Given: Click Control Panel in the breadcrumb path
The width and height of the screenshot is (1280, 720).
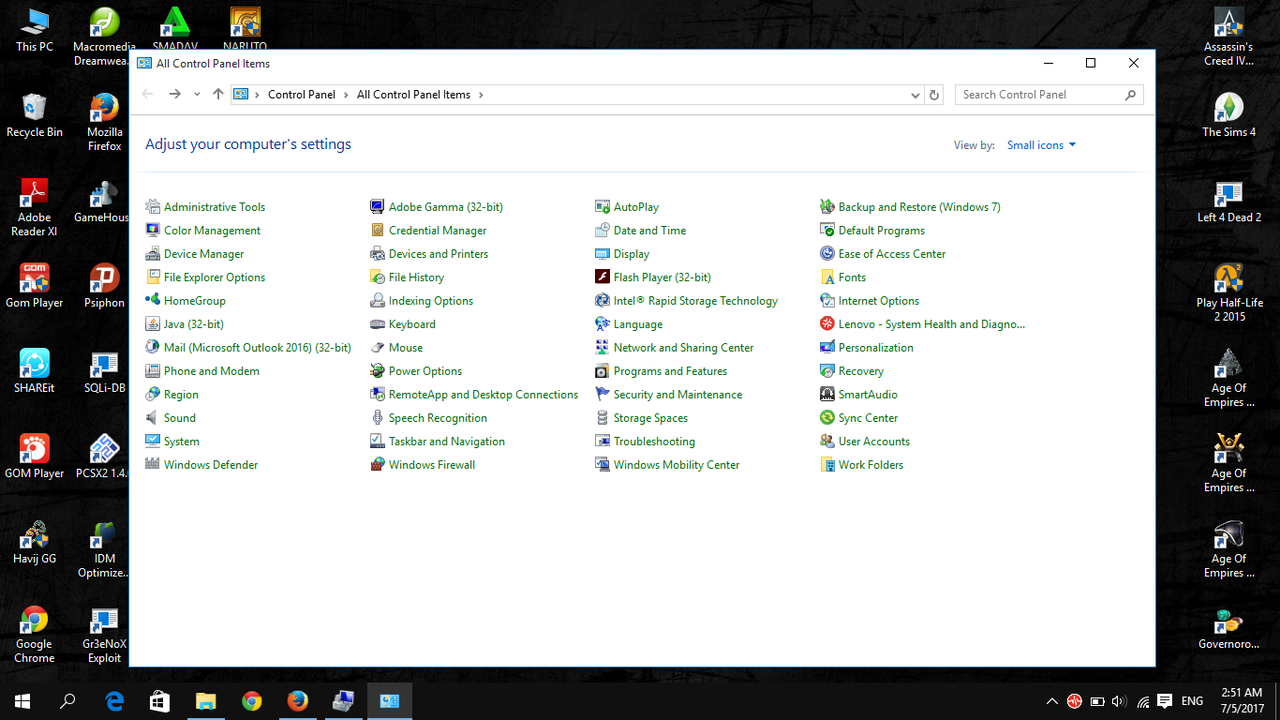Looking at the screenshot, I should tap(301, 95).
